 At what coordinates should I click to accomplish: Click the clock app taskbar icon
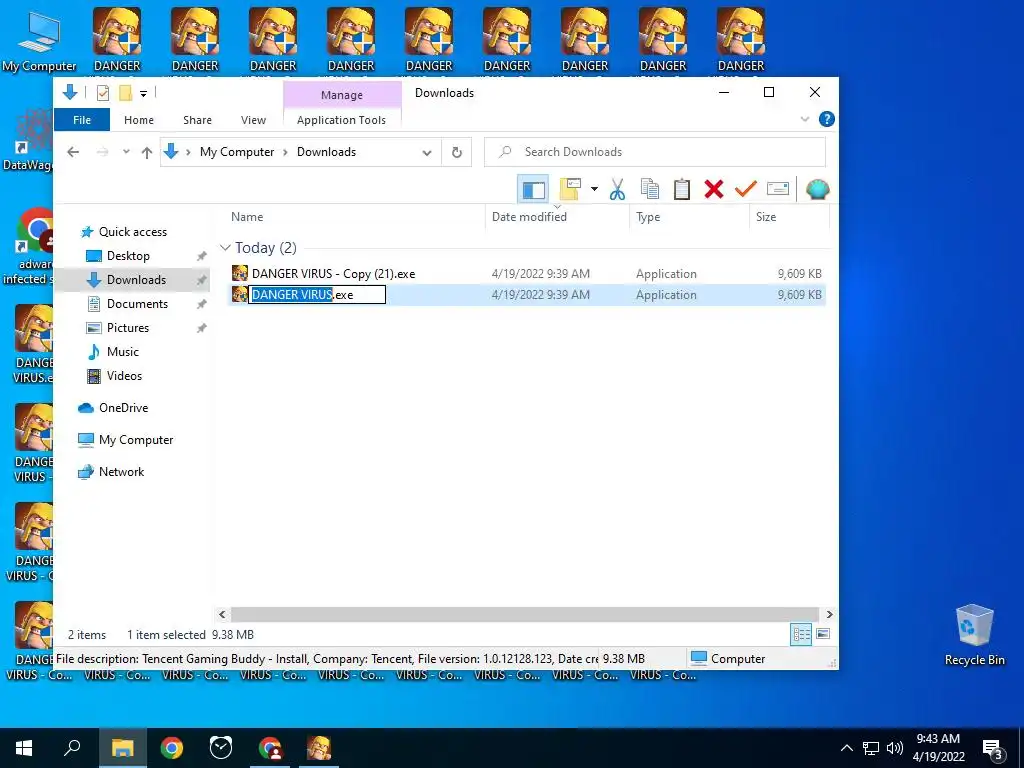click(x=221, y=748)
